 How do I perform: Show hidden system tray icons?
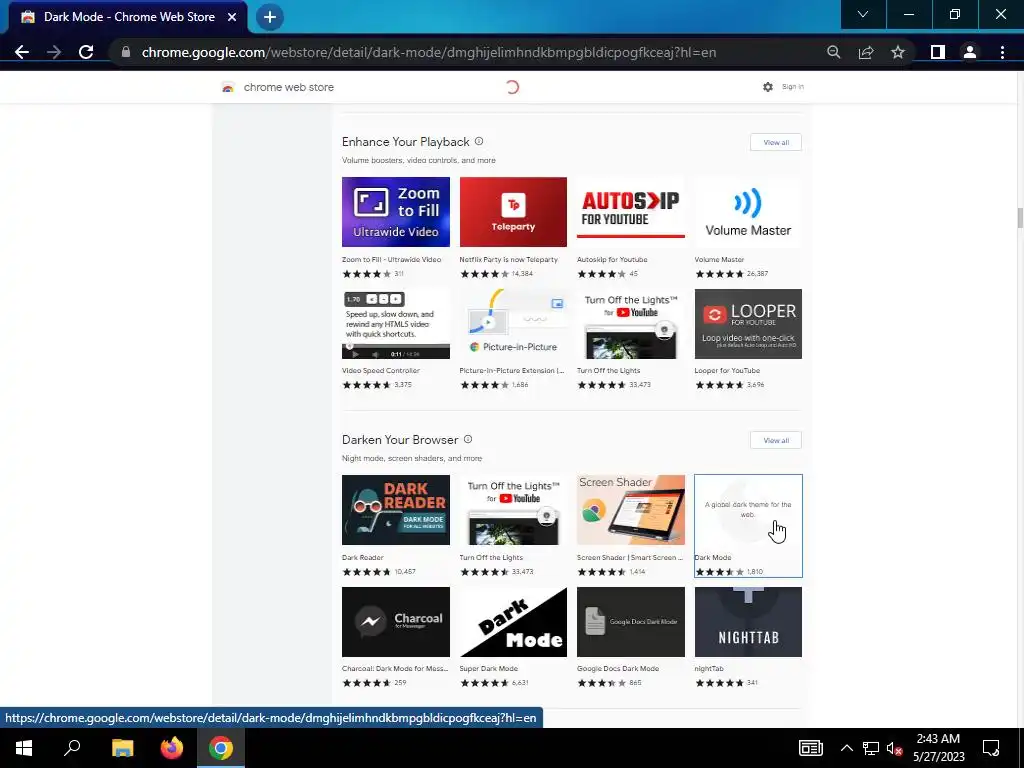846,748
